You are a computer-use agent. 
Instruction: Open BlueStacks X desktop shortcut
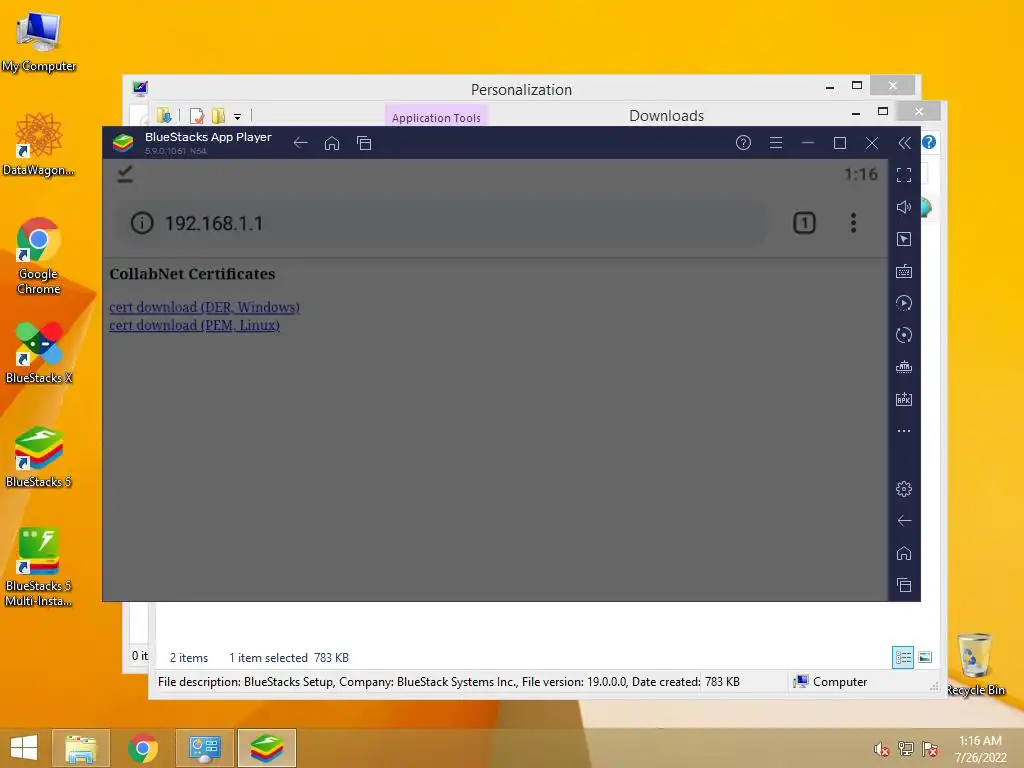pos(39,353)
